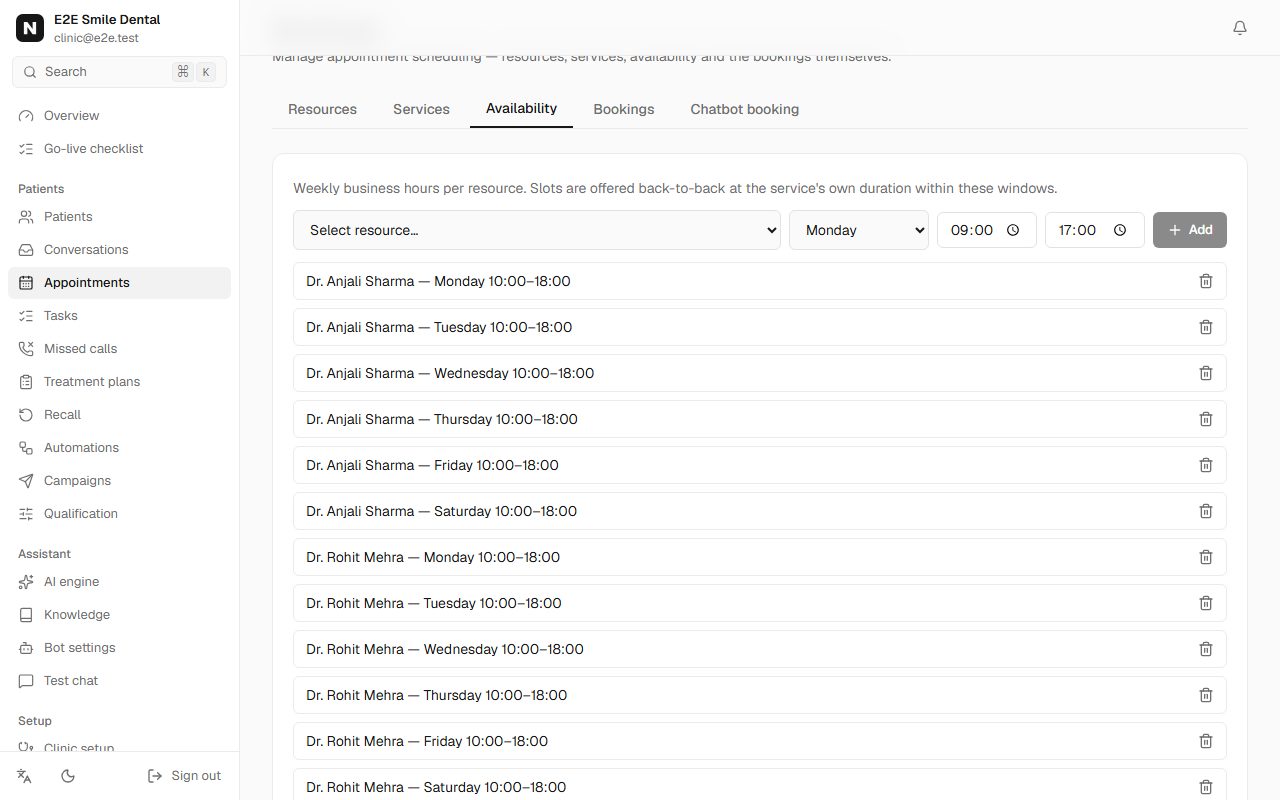Open the Chatbot booking tab

point(745,109)
